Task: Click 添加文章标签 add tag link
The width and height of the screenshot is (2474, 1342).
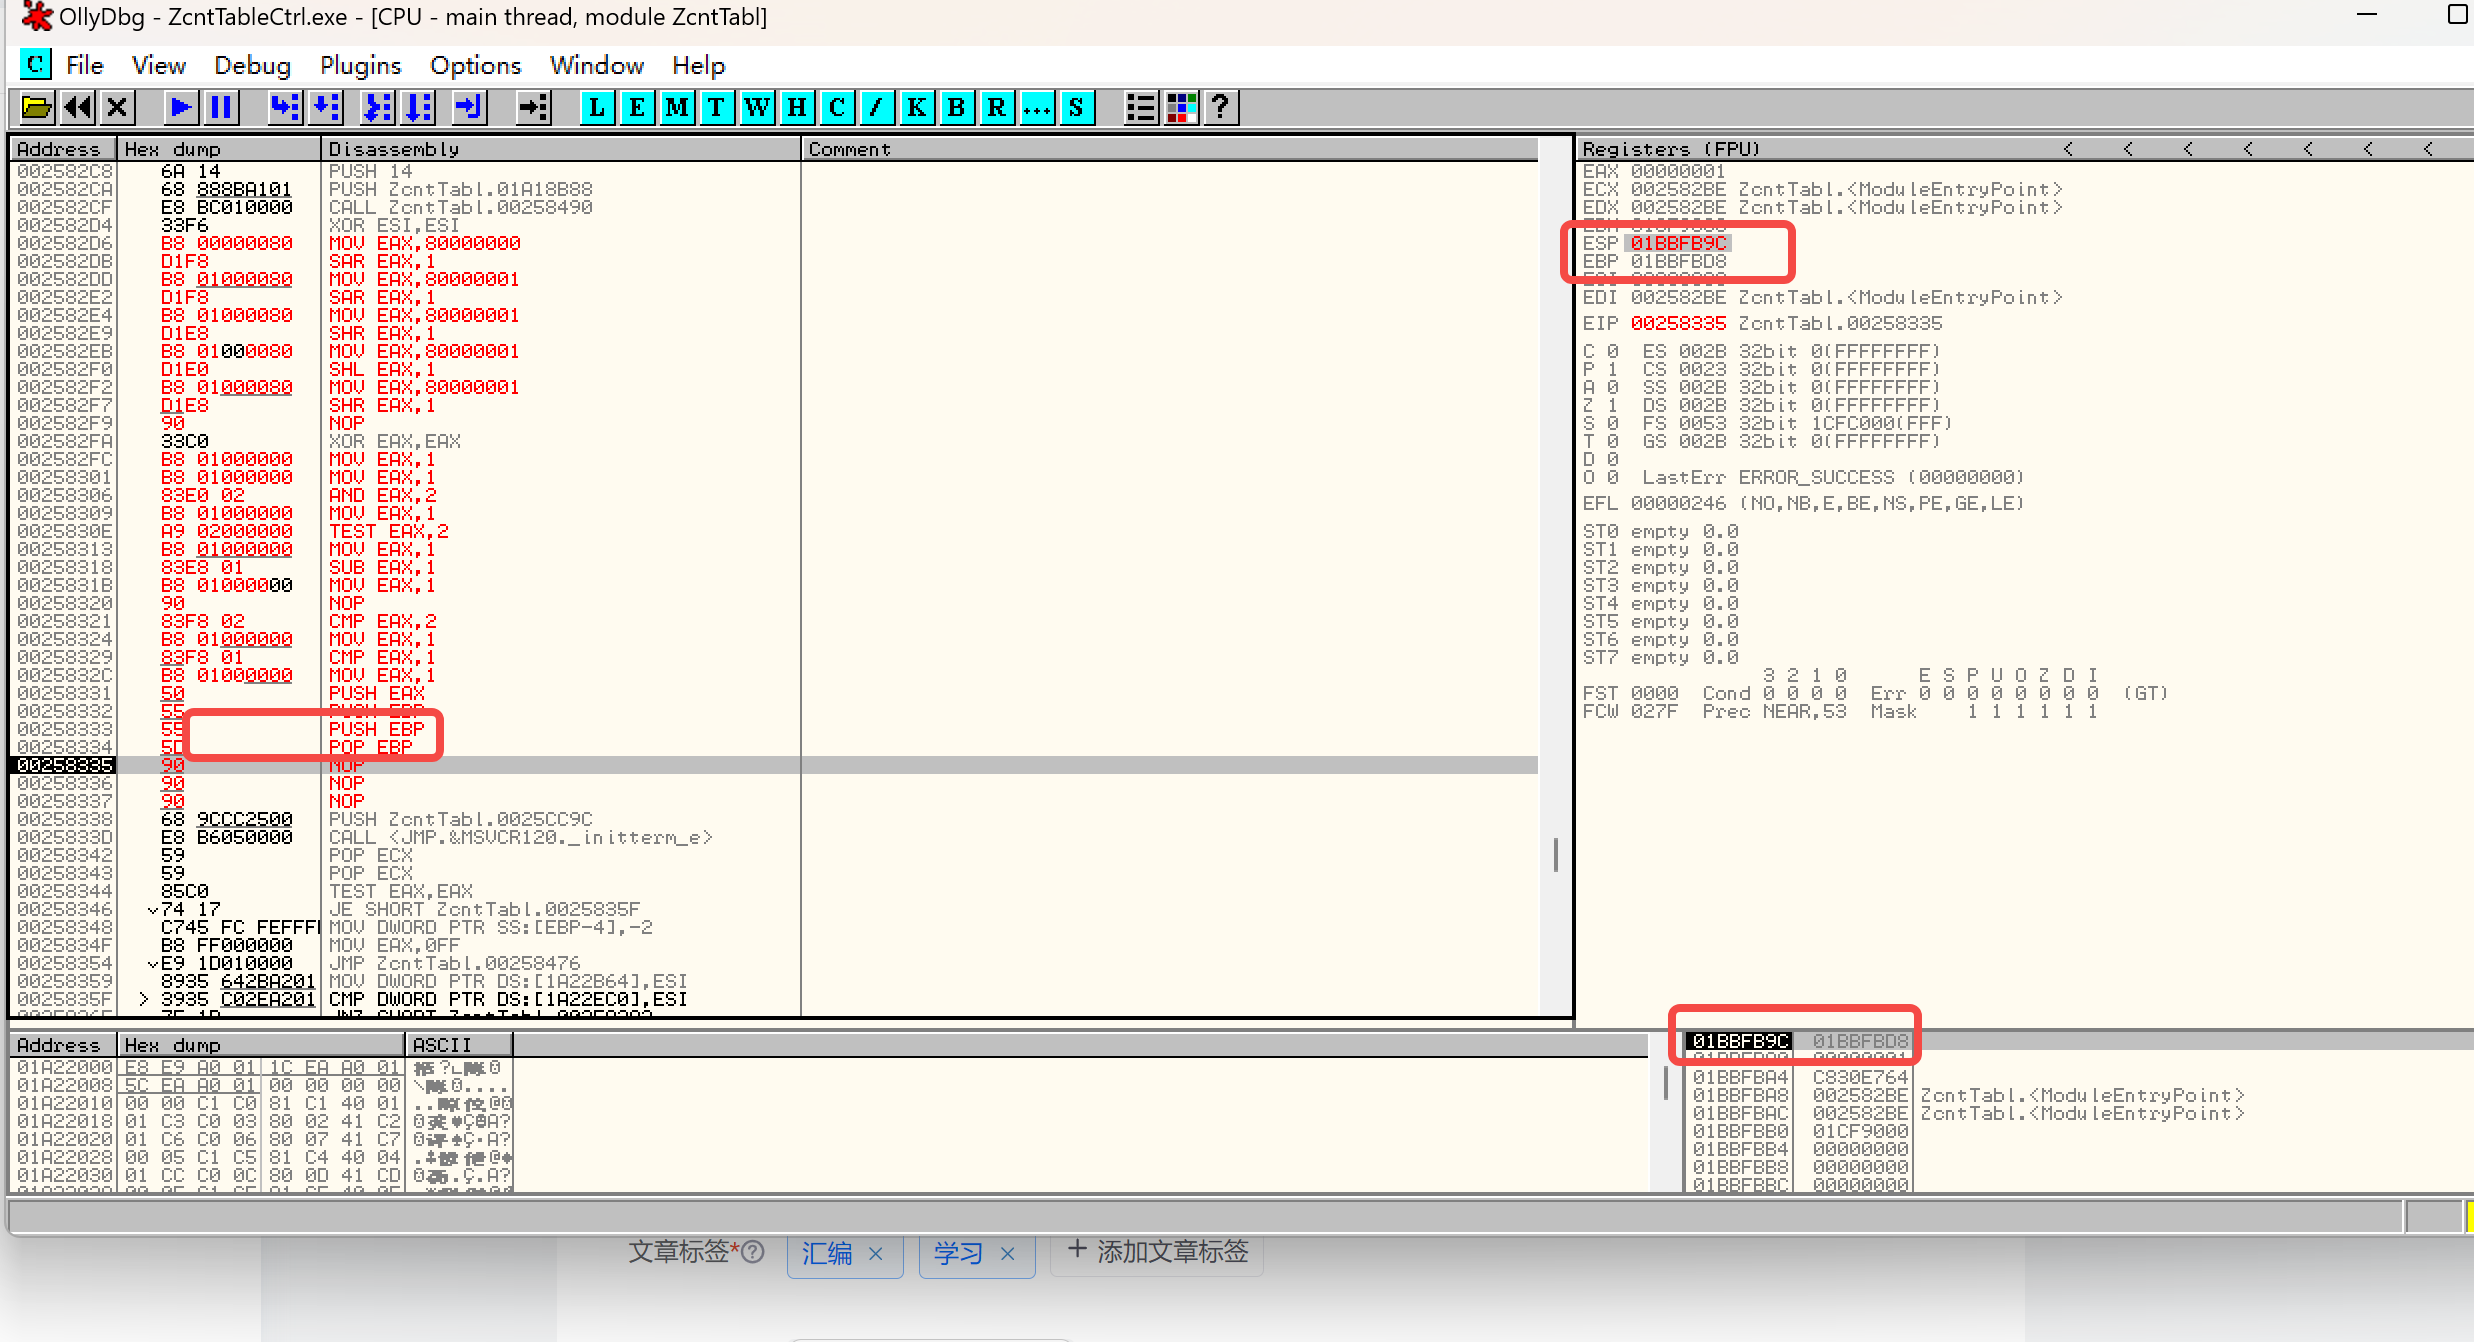Action: [x=1158, y=1251]
